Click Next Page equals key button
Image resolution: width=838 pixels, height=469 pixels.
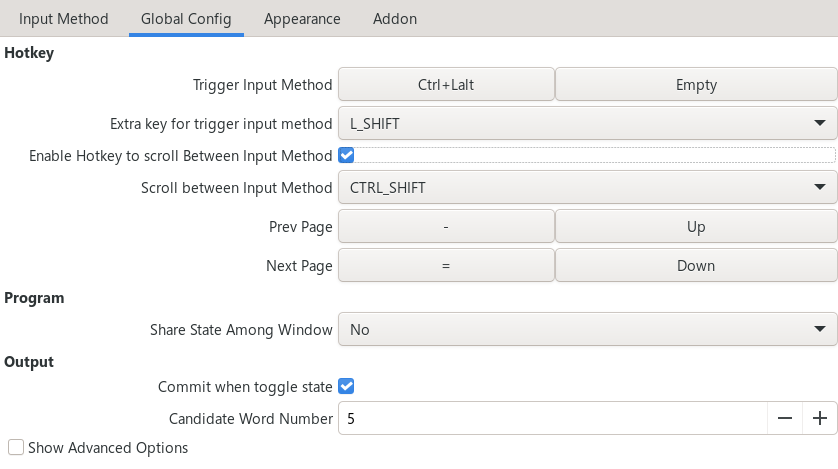click(446, 266)
